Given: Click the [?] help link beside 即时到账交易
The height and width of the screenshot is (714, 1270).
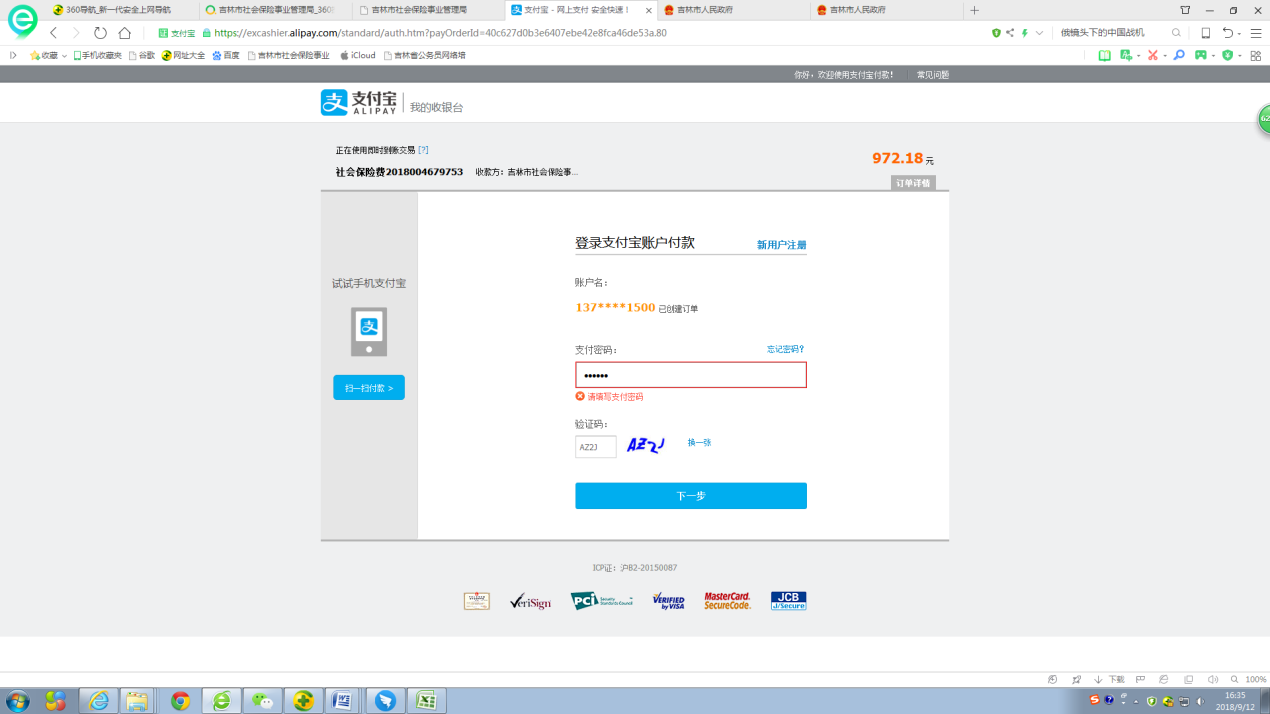Looking at the screenshot, I should (423, 150).
